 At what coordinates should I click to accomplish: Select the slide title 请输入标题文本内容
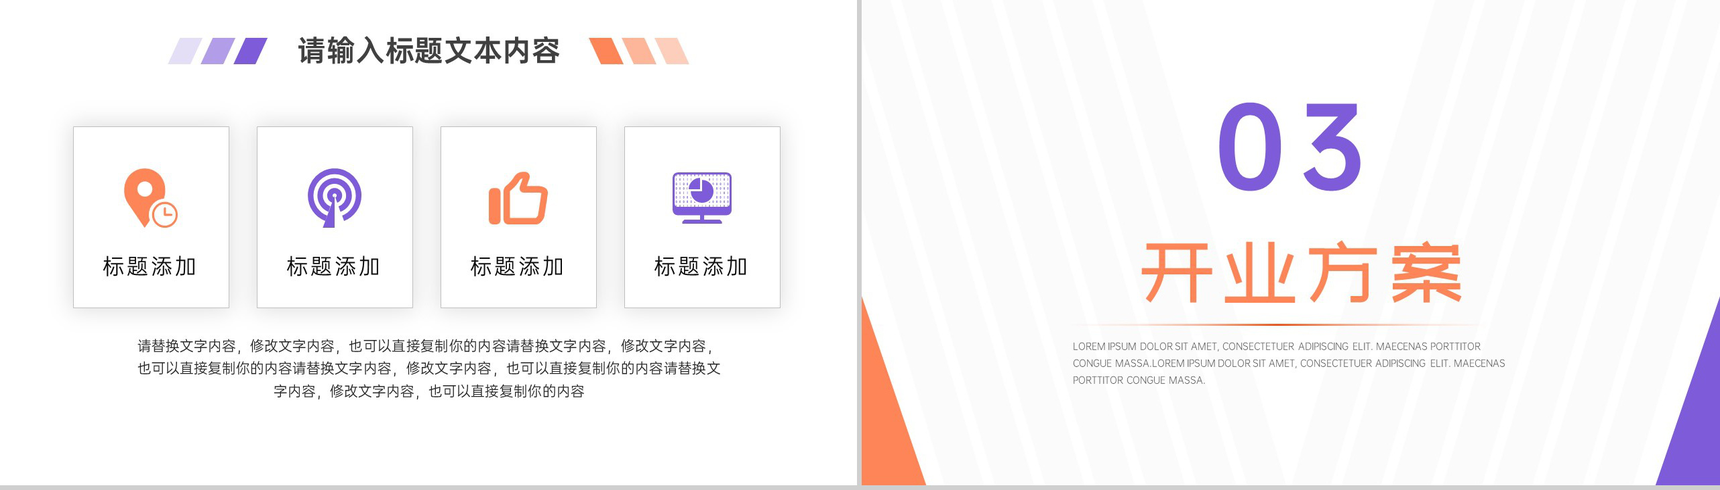(429, 51)
